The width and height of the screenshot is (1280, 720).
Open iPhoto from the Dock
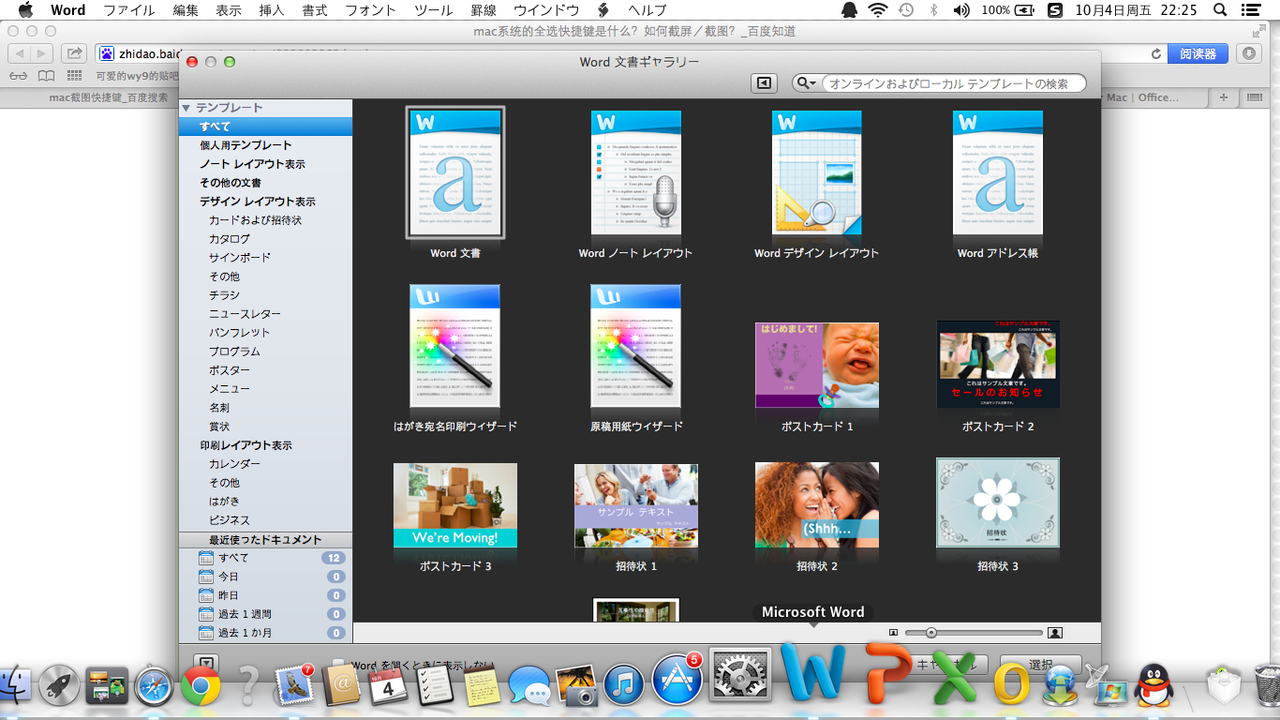(x=576, y=685)
